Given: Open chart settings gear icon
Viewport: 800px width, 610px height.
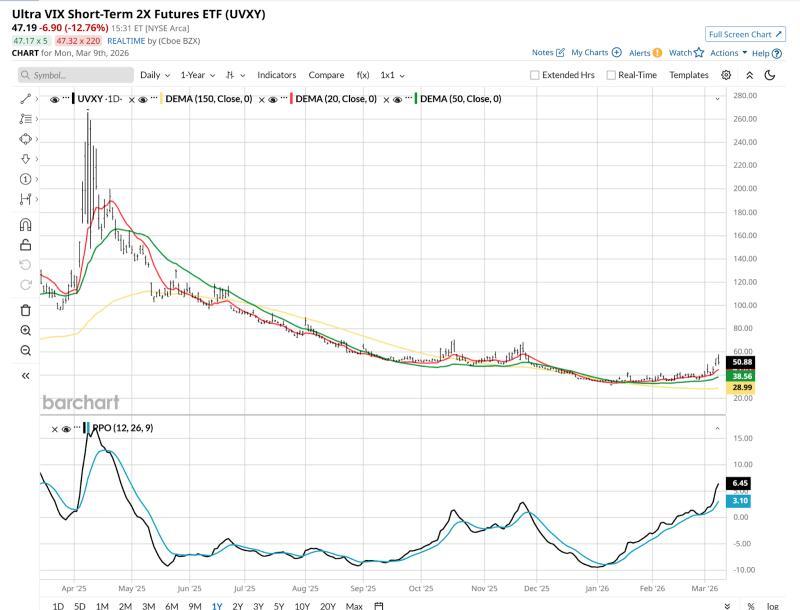Looking at the screenshot, I should [726, 75].
